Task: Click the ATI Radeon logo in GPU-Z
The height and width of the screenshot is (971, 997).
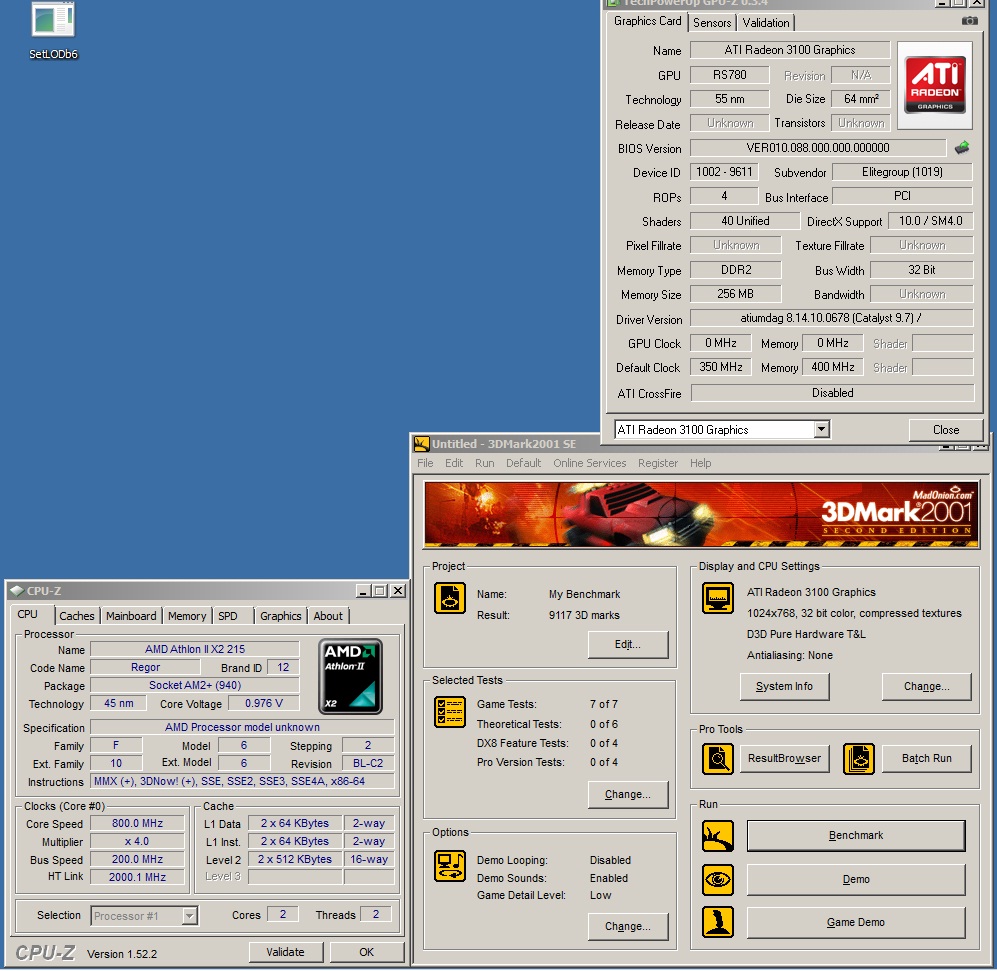Action: click(935, 85)
